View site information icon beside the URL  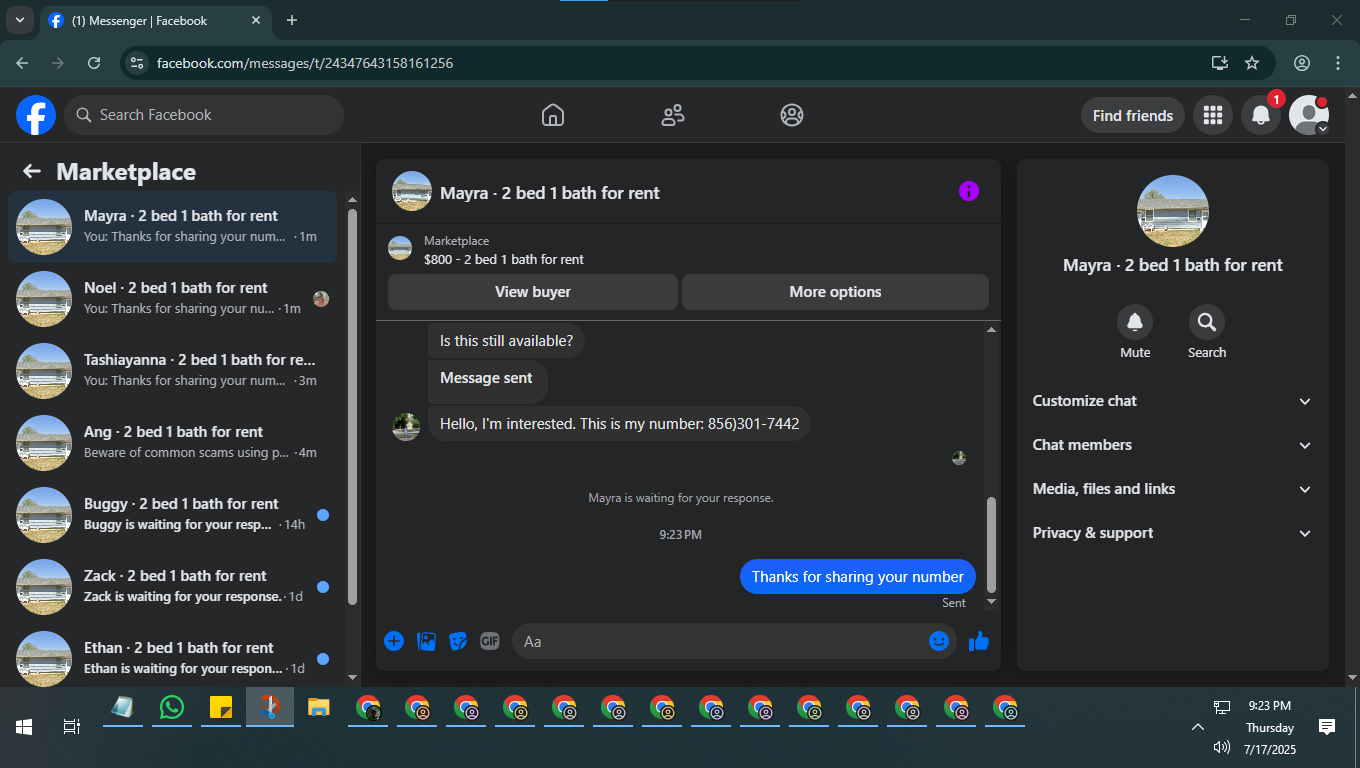point(137,63)
